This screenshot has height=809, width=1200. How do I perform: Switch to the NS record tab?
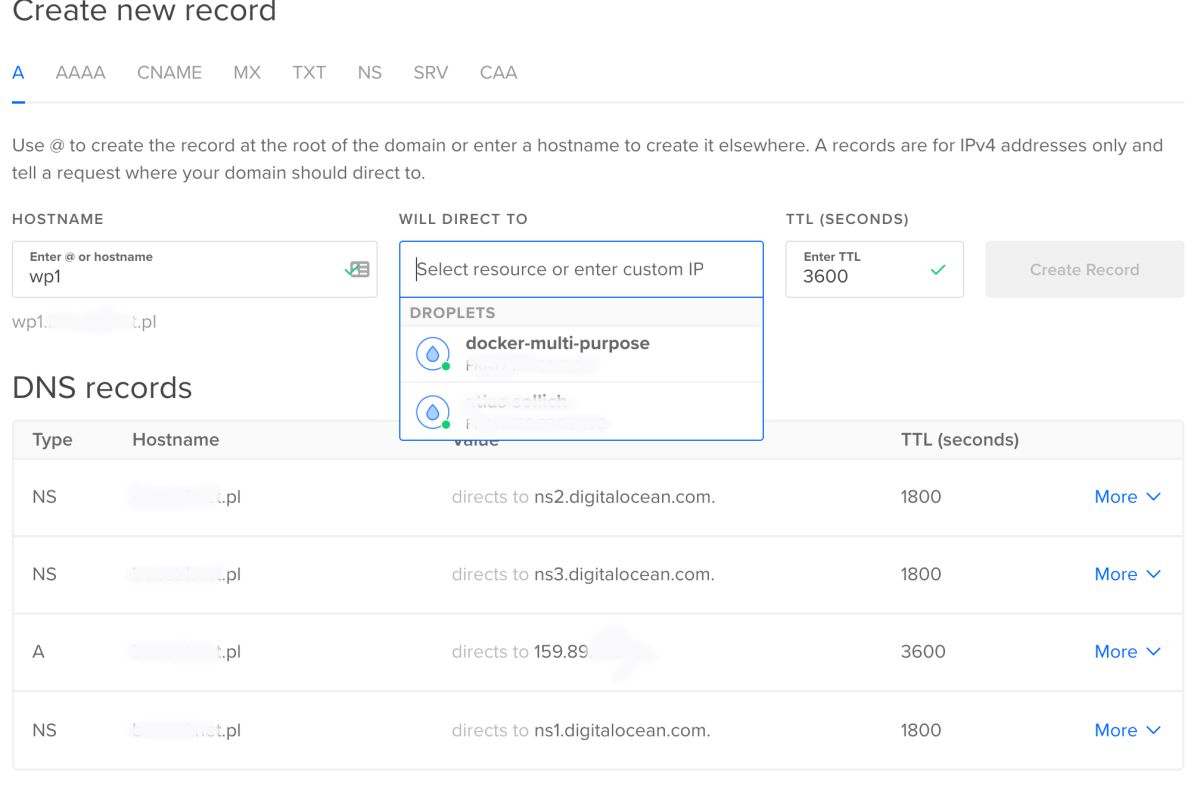click(x=370, y=73)
